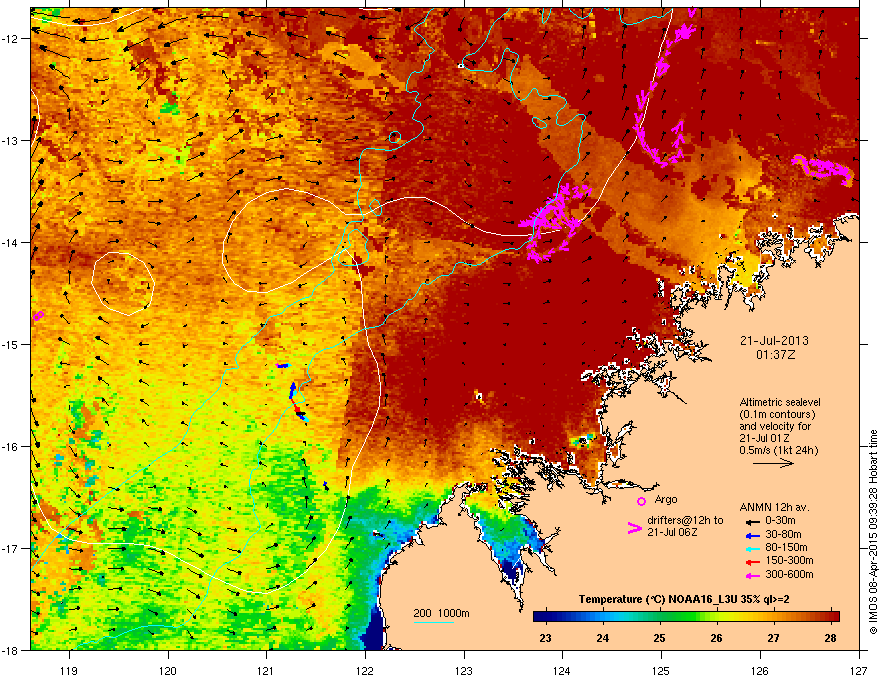
Task: Select the magenta 300-600m arrow legend symbol
Action: pos(753,575)
